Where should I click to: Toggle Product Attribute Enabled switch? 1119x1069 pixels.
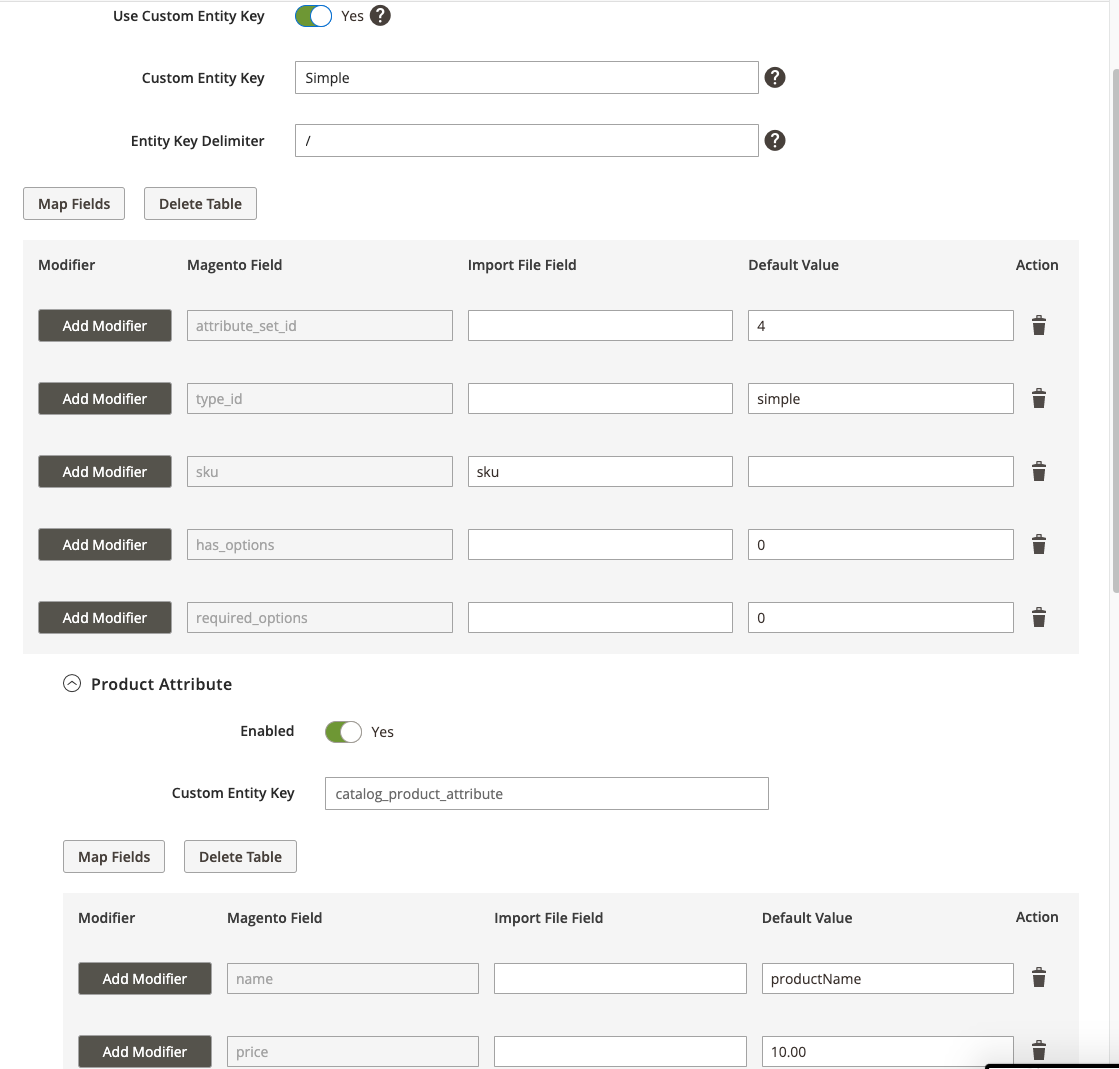coord(343,731)
